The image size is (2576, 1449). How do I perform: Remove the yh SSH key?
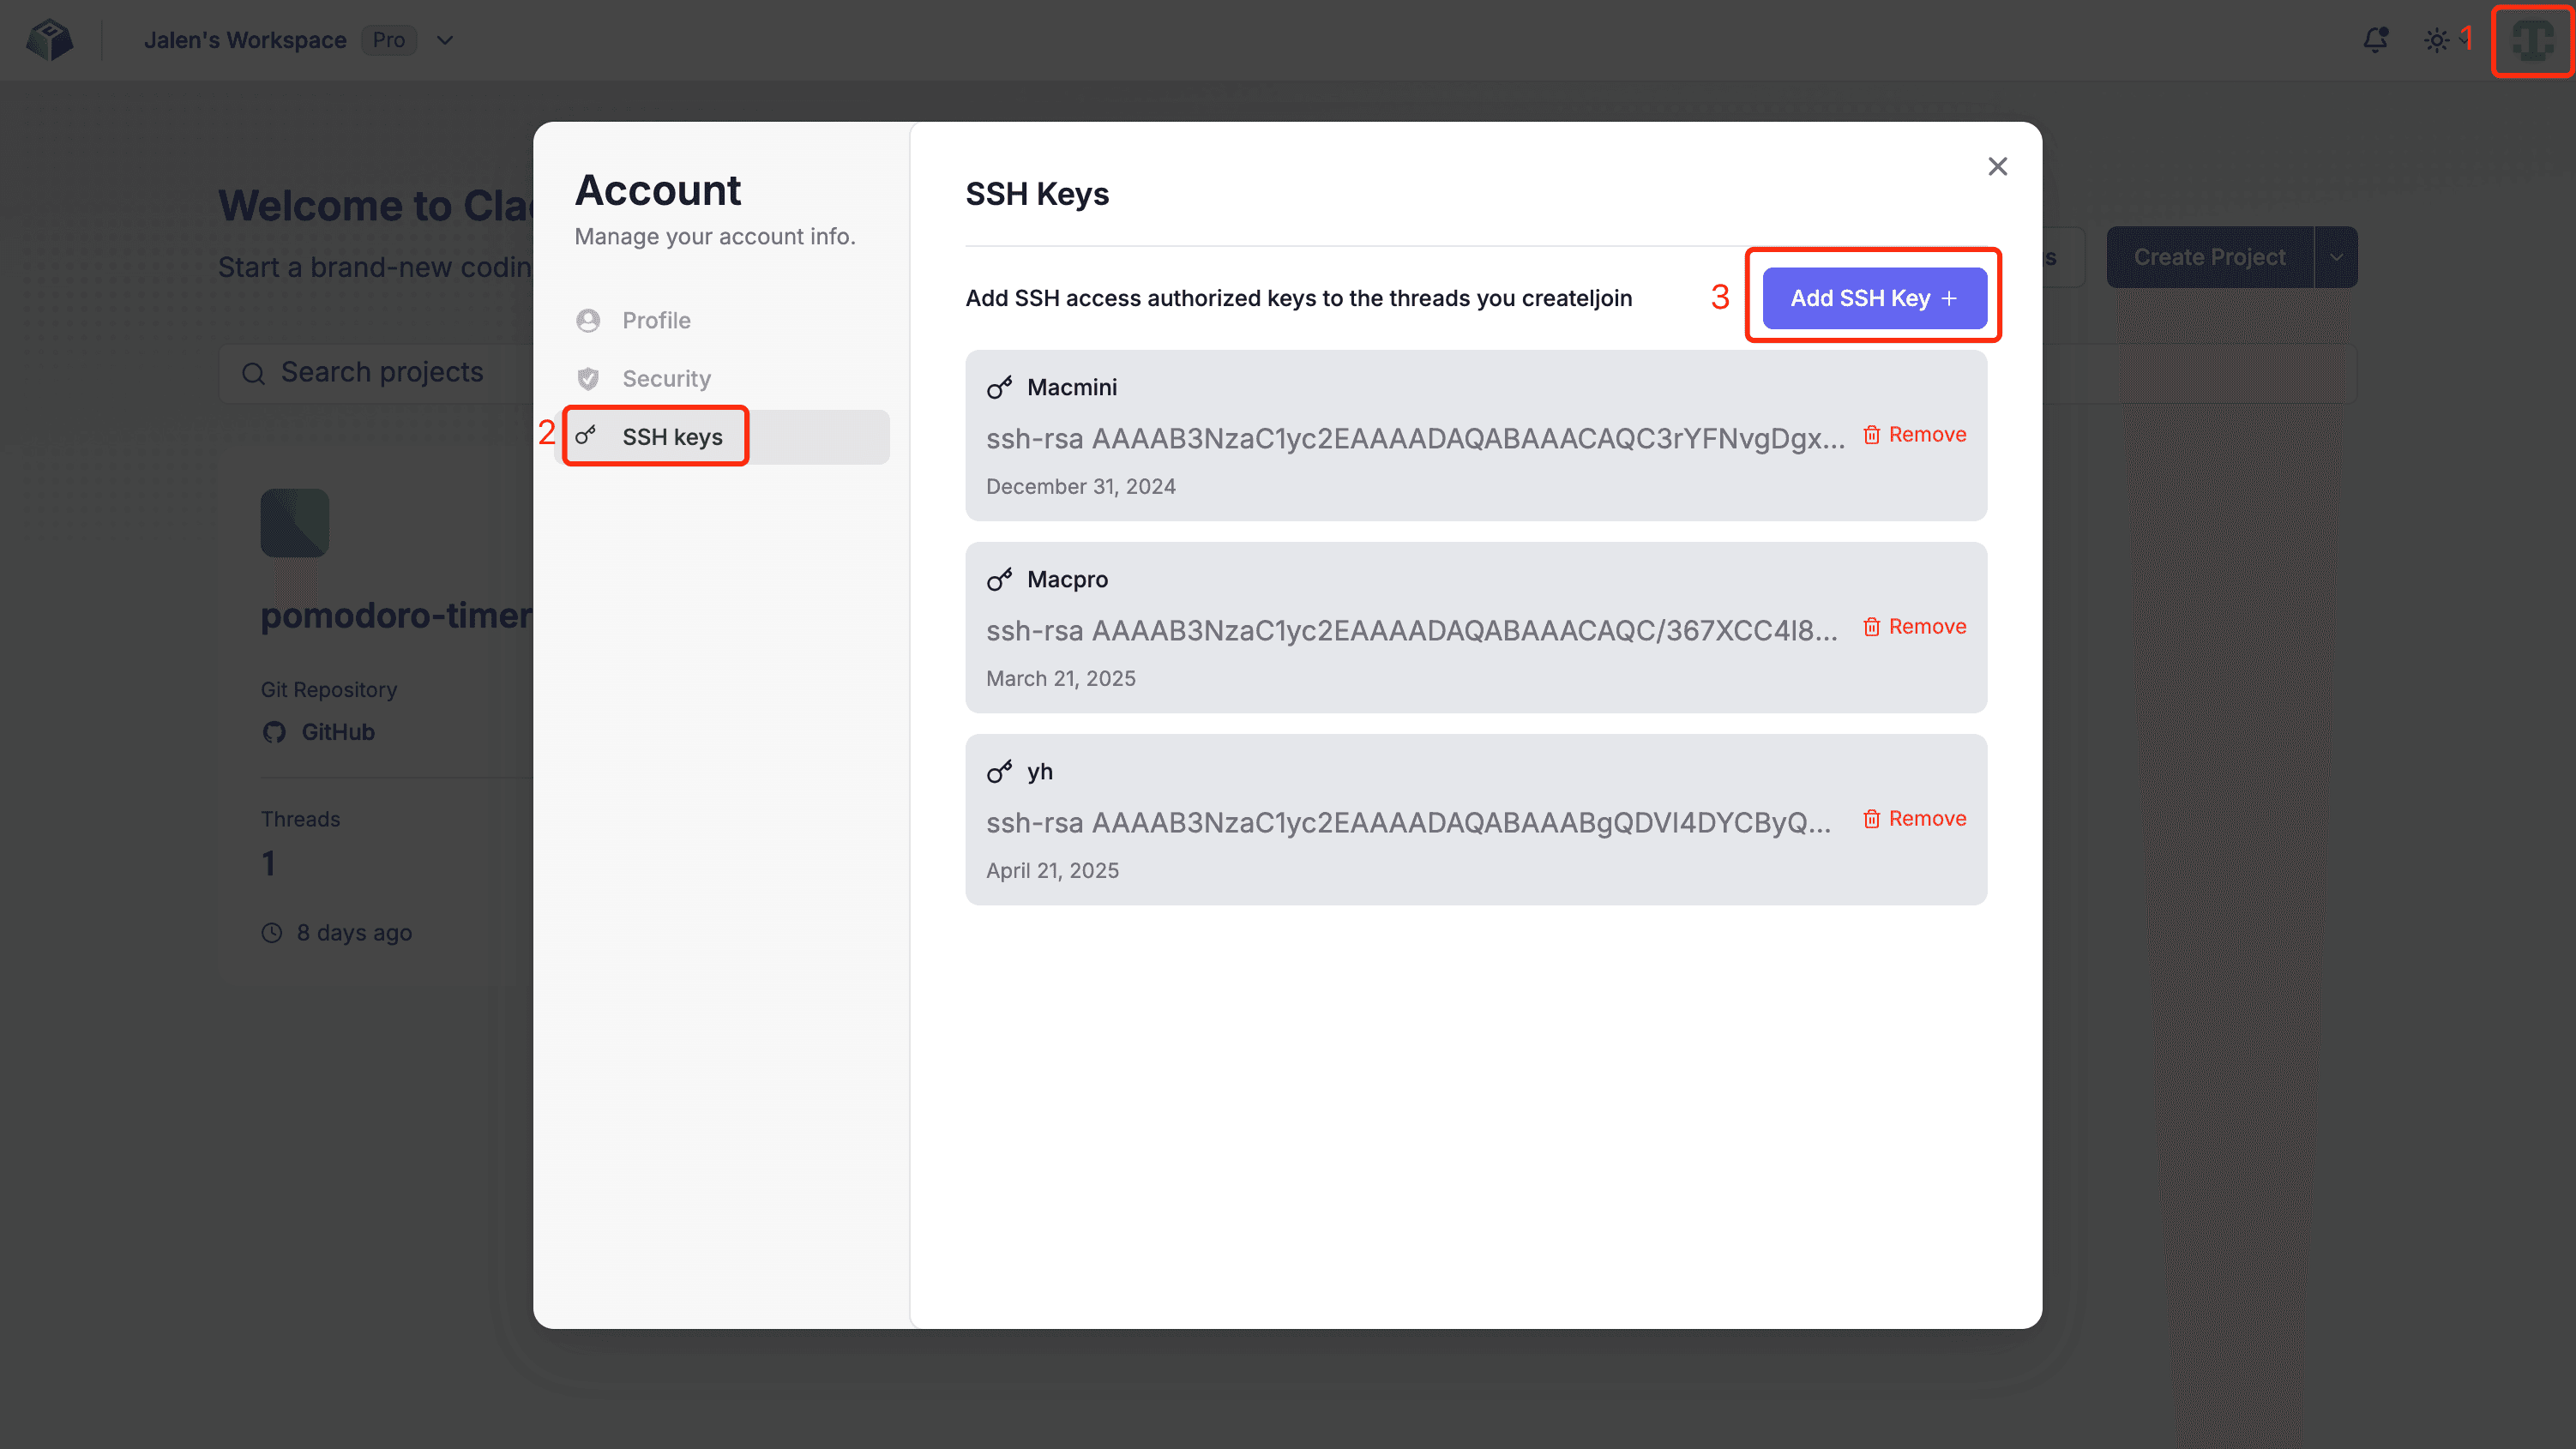pyautogui.click(x=1915, y=818)
